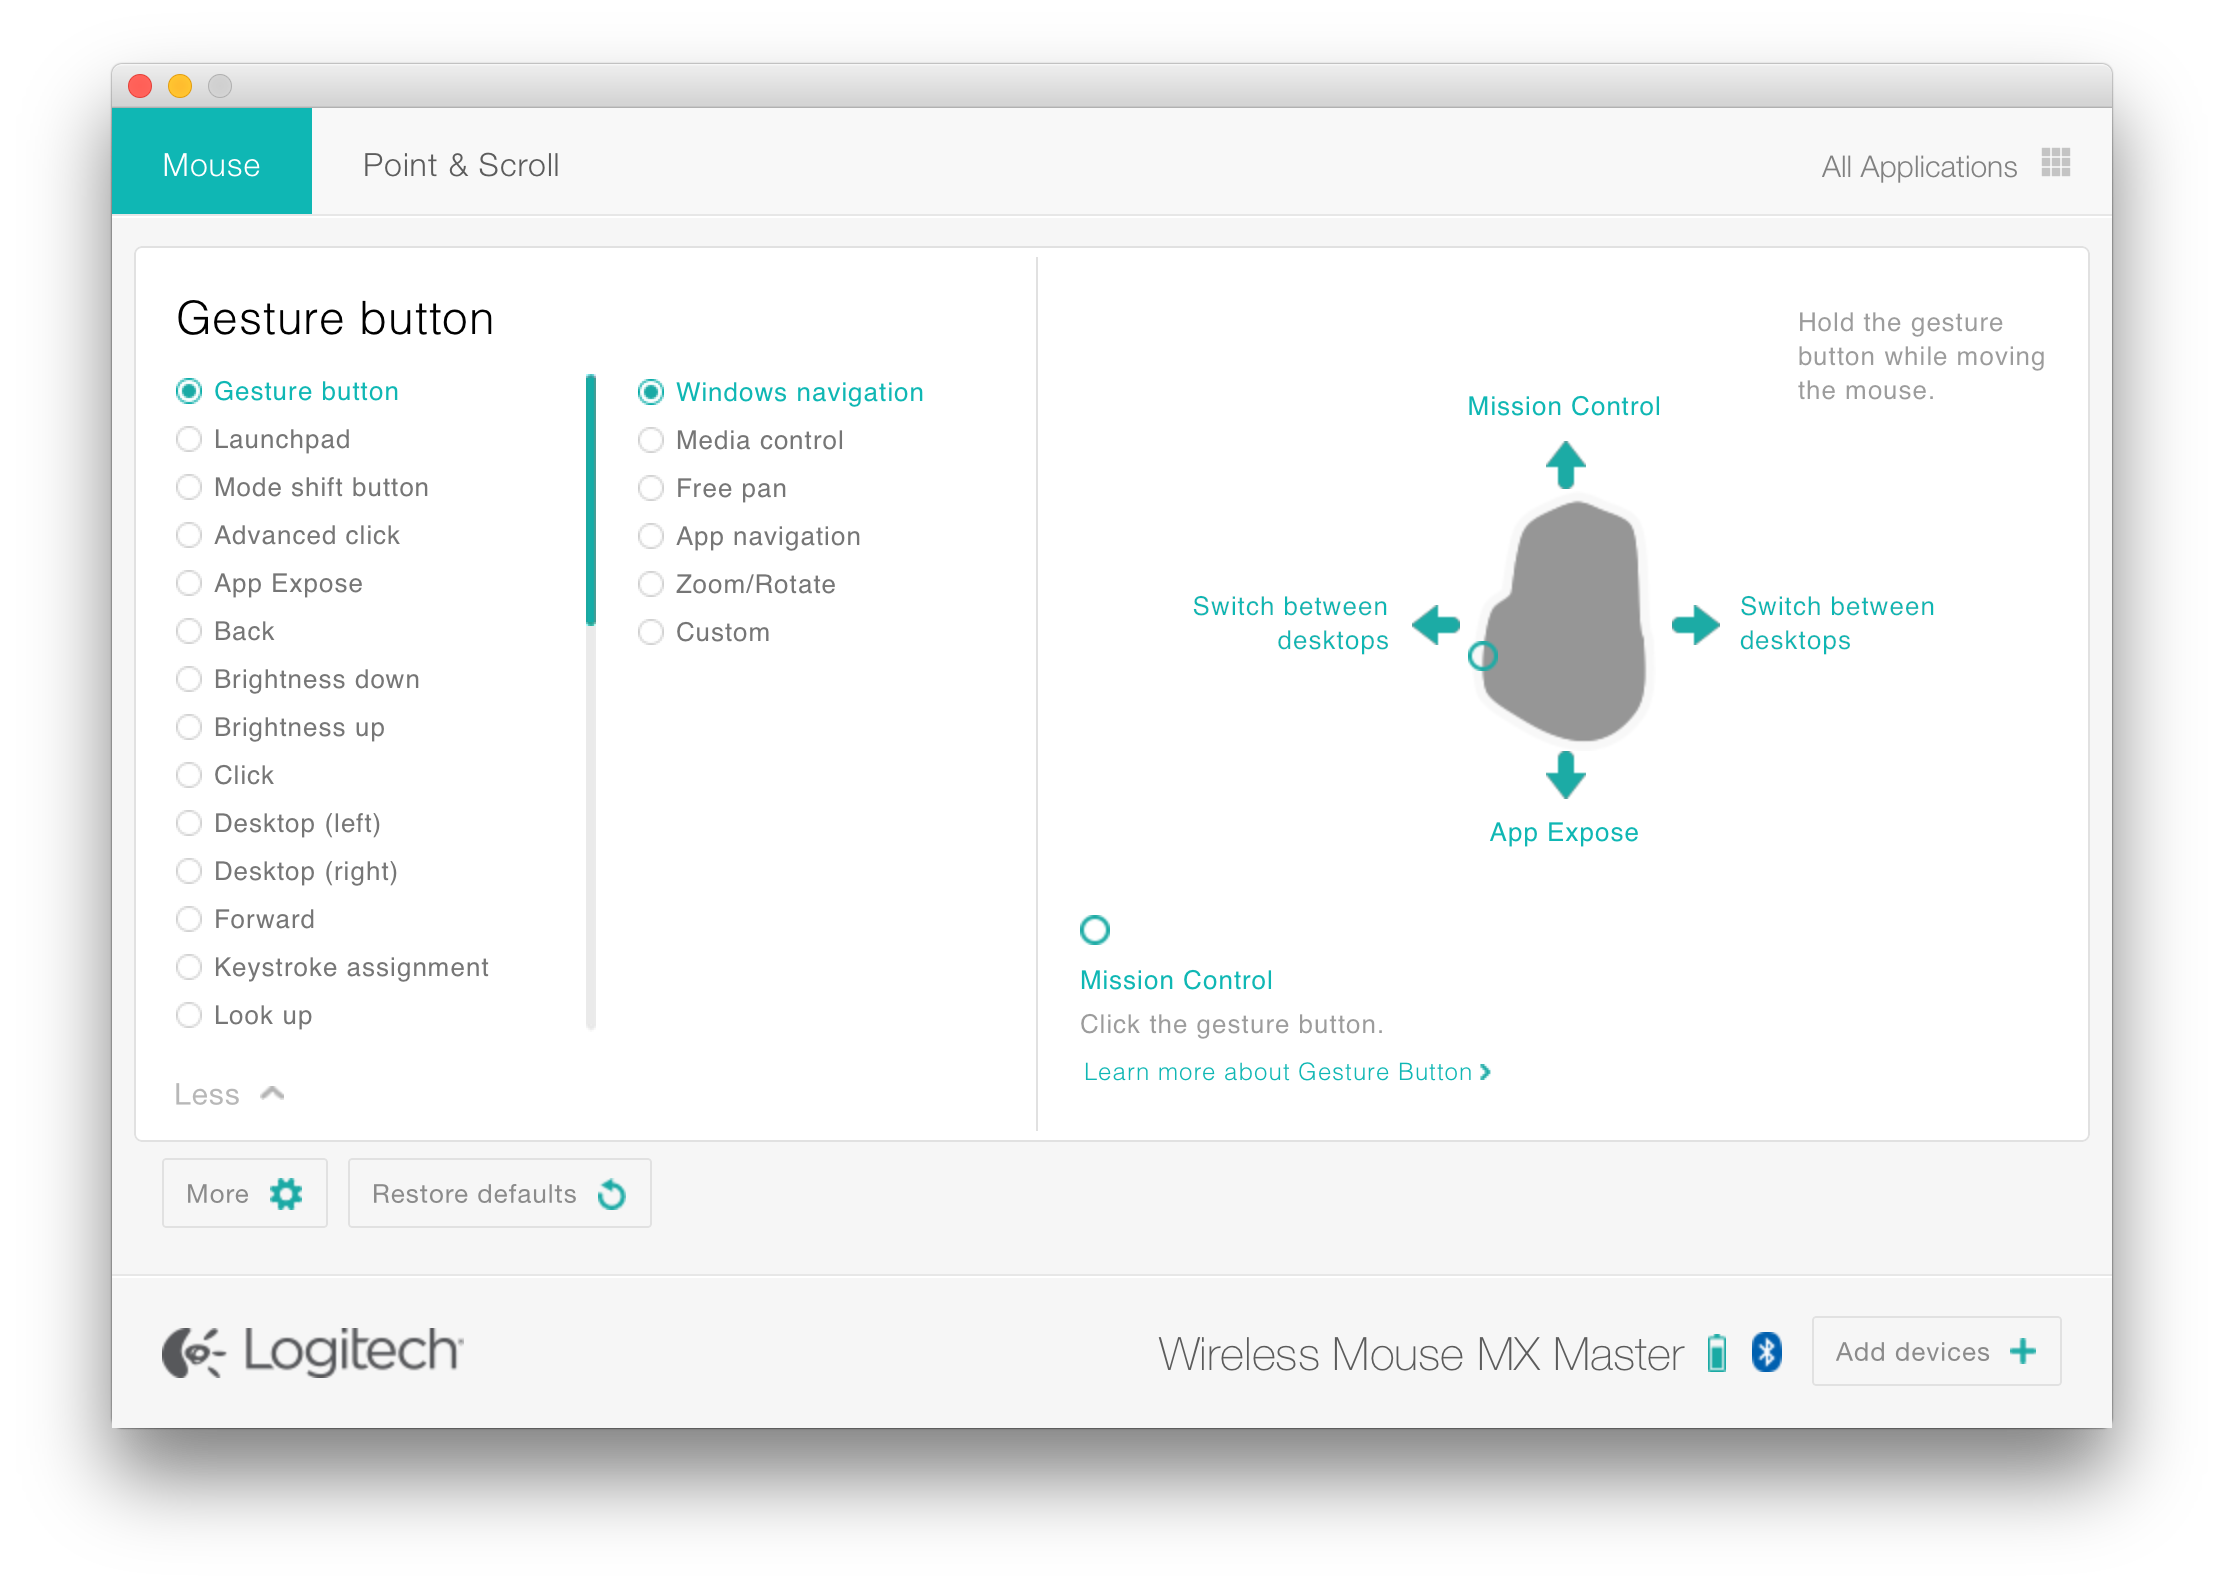
Task: Click the gesture button circle on mouse image
Action: (x=1482, y=656)
